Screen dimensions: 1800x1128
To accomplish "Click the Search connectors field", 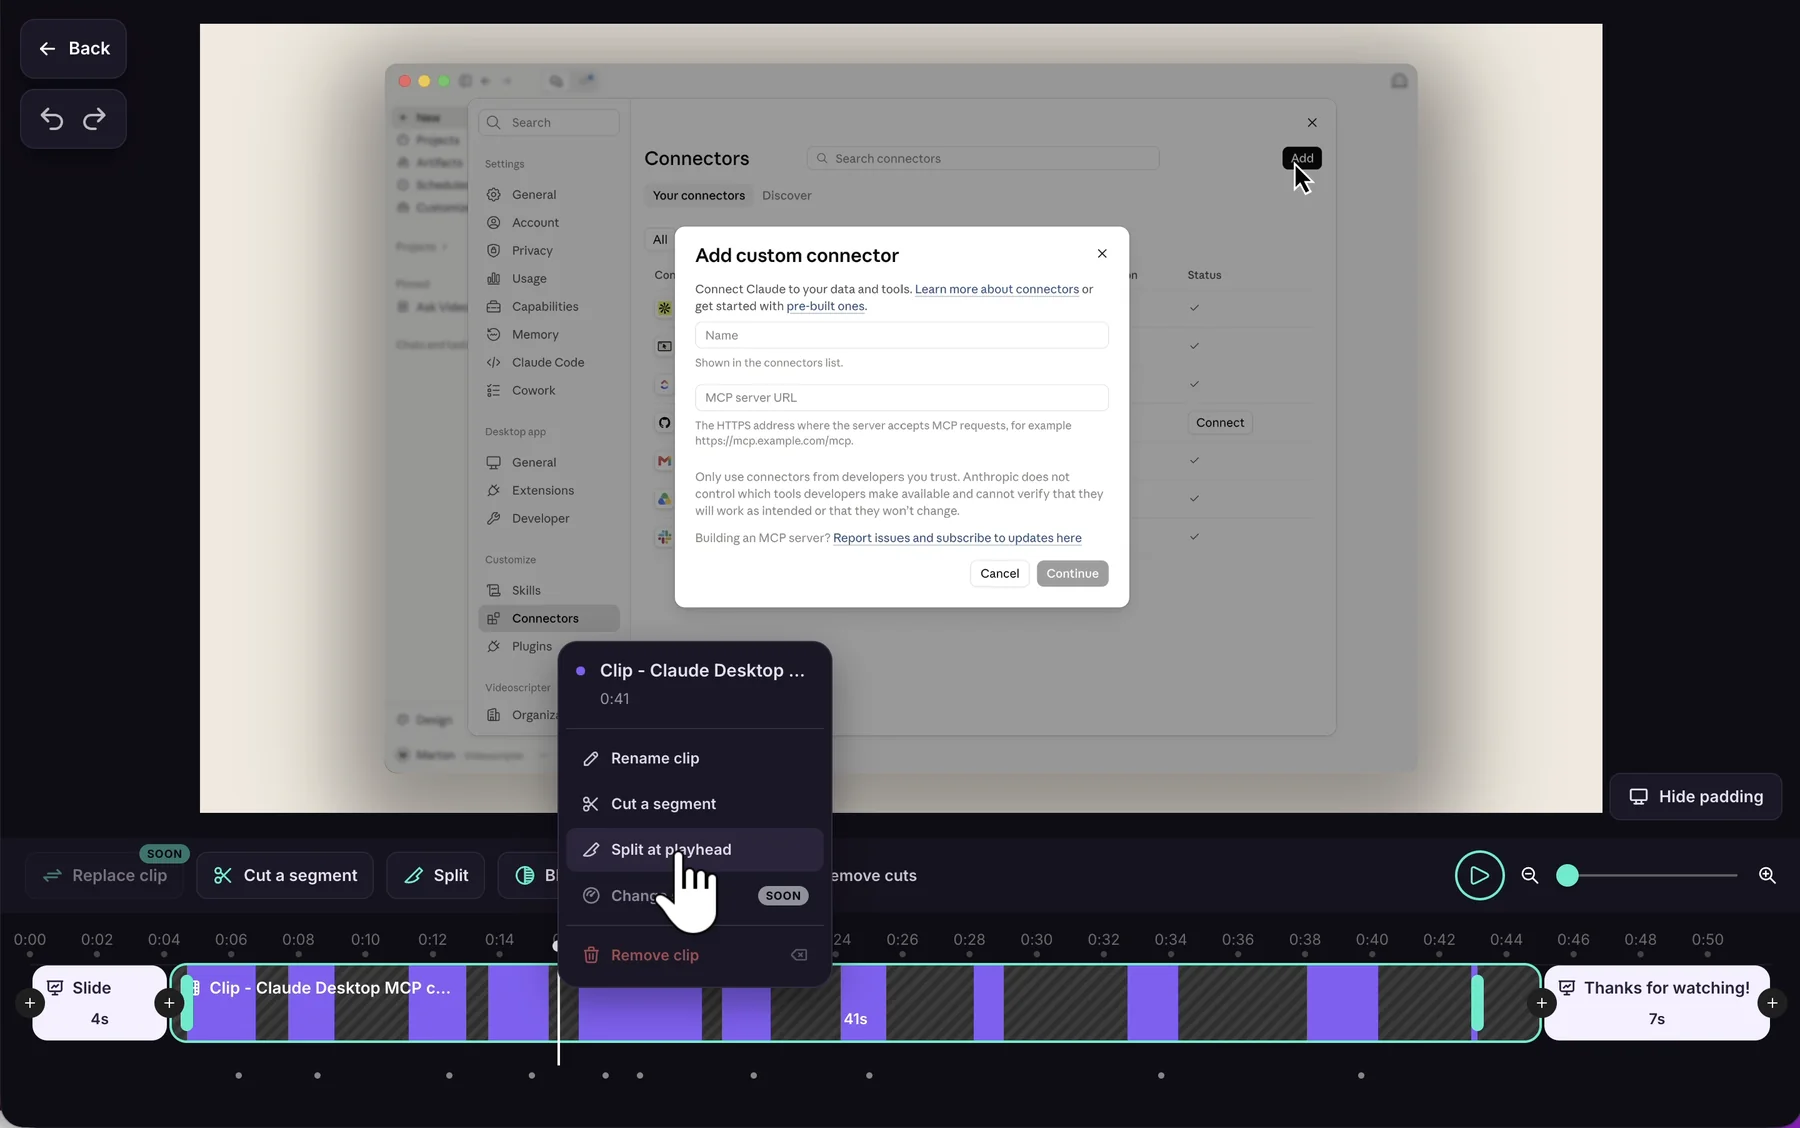I will coord(983,158).
